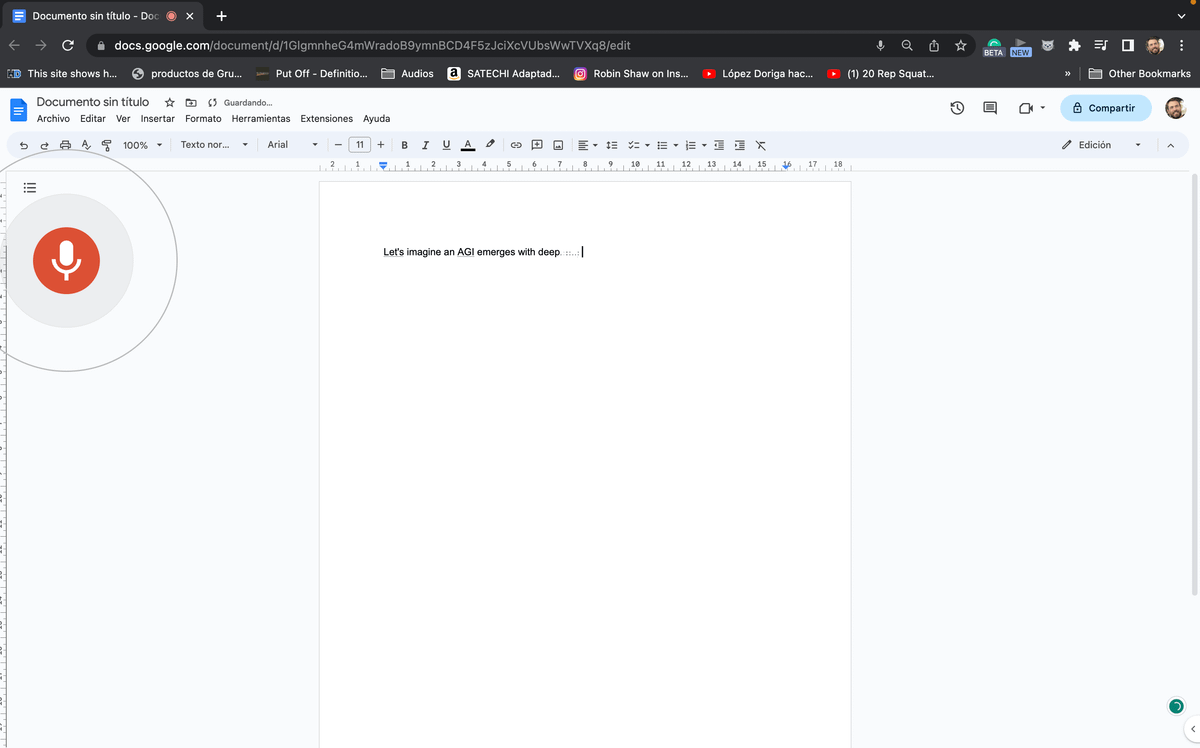The height and width of the screenshot is (748, 1200).
Task: Click the paint format roller icon
Action: point(106,145)
